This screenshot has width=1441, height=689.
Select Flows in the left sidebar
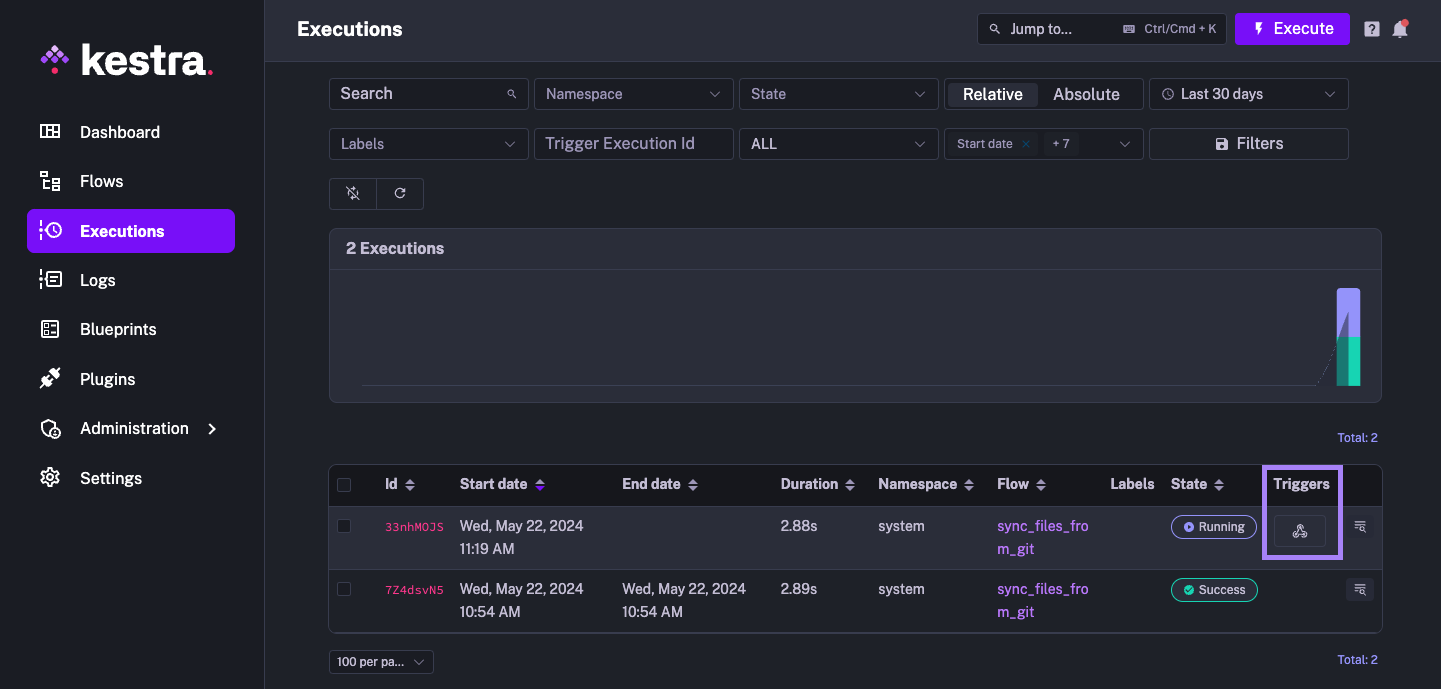tap(101, 181)
